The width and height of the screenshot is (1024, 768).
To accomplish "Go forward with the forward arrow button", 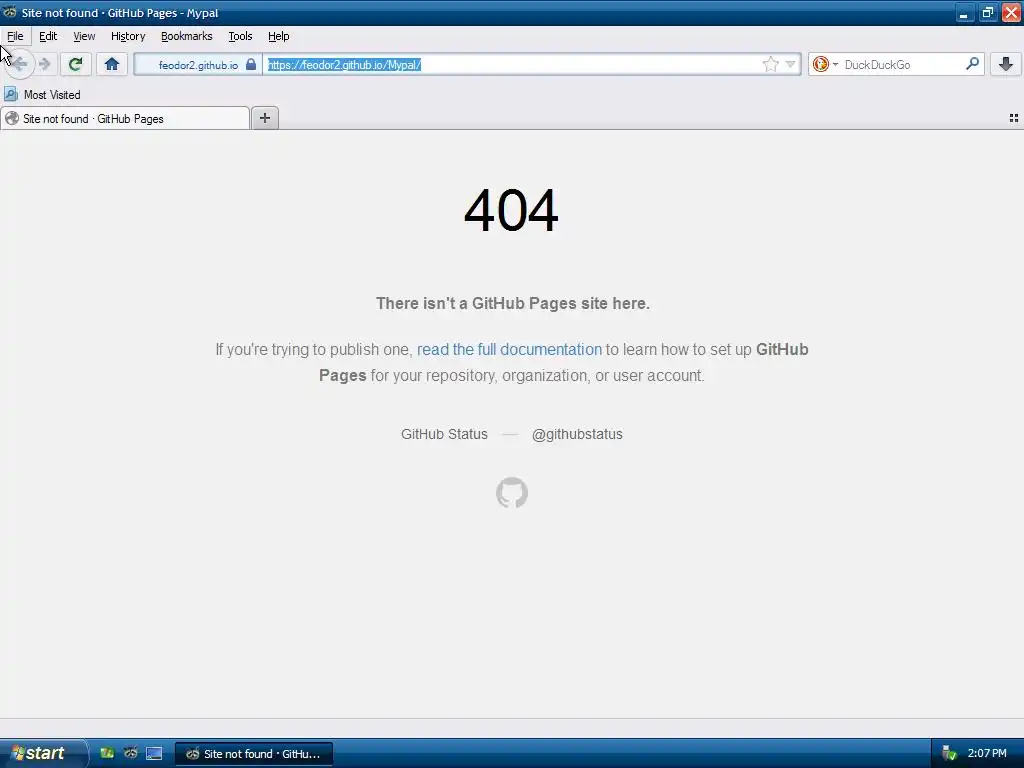I will (x=44, y=64).
